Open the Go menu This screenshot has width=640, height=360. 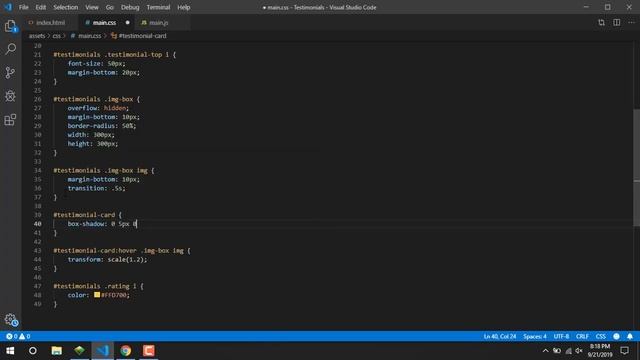pos(109,7)
